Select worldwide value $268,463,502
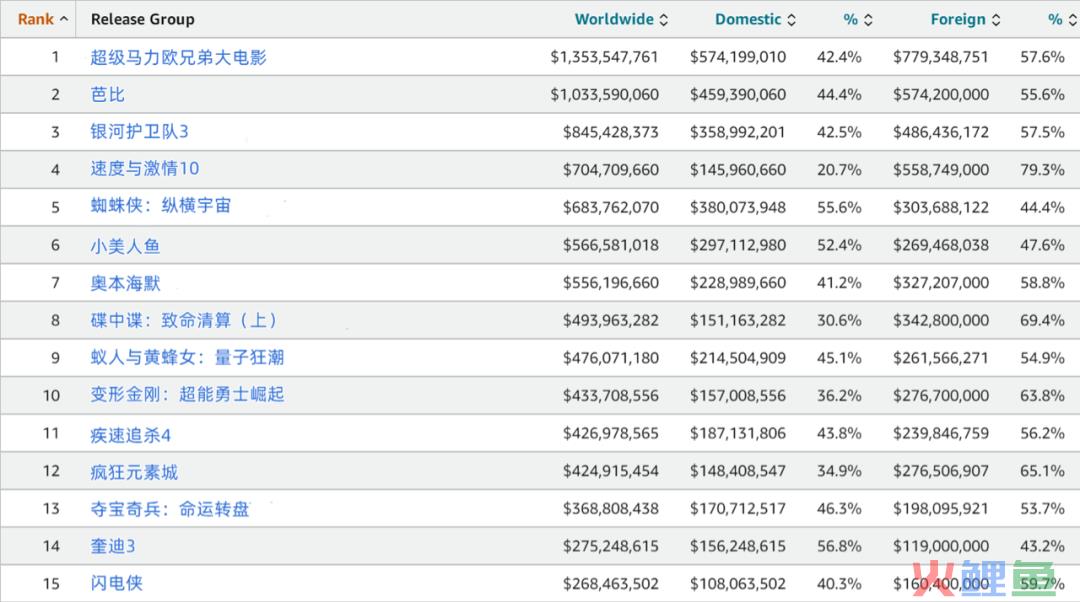The width and height of the screenshot is (1080, 602). 610,584
